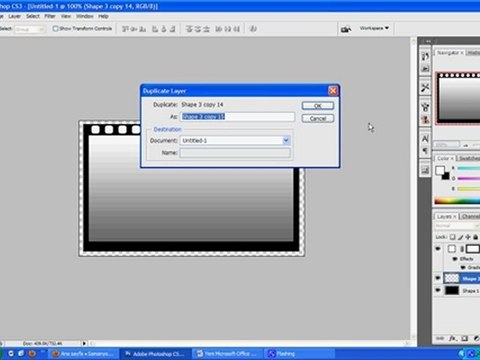The width and height of the screenshot is (480, 360).
Task: Open the View menu
Action: click(x=66, y=16)
